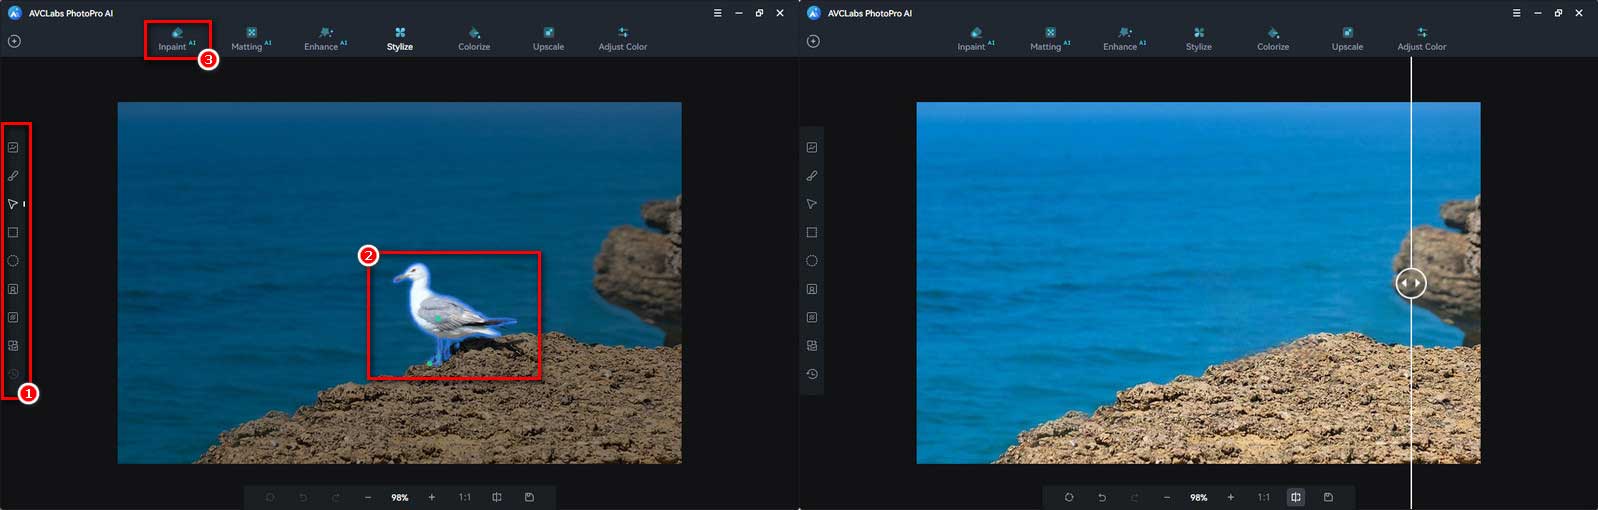Viewport: 1598px width, 510px height.
Task: Open Upscale tab in left window
Action: 548,39
